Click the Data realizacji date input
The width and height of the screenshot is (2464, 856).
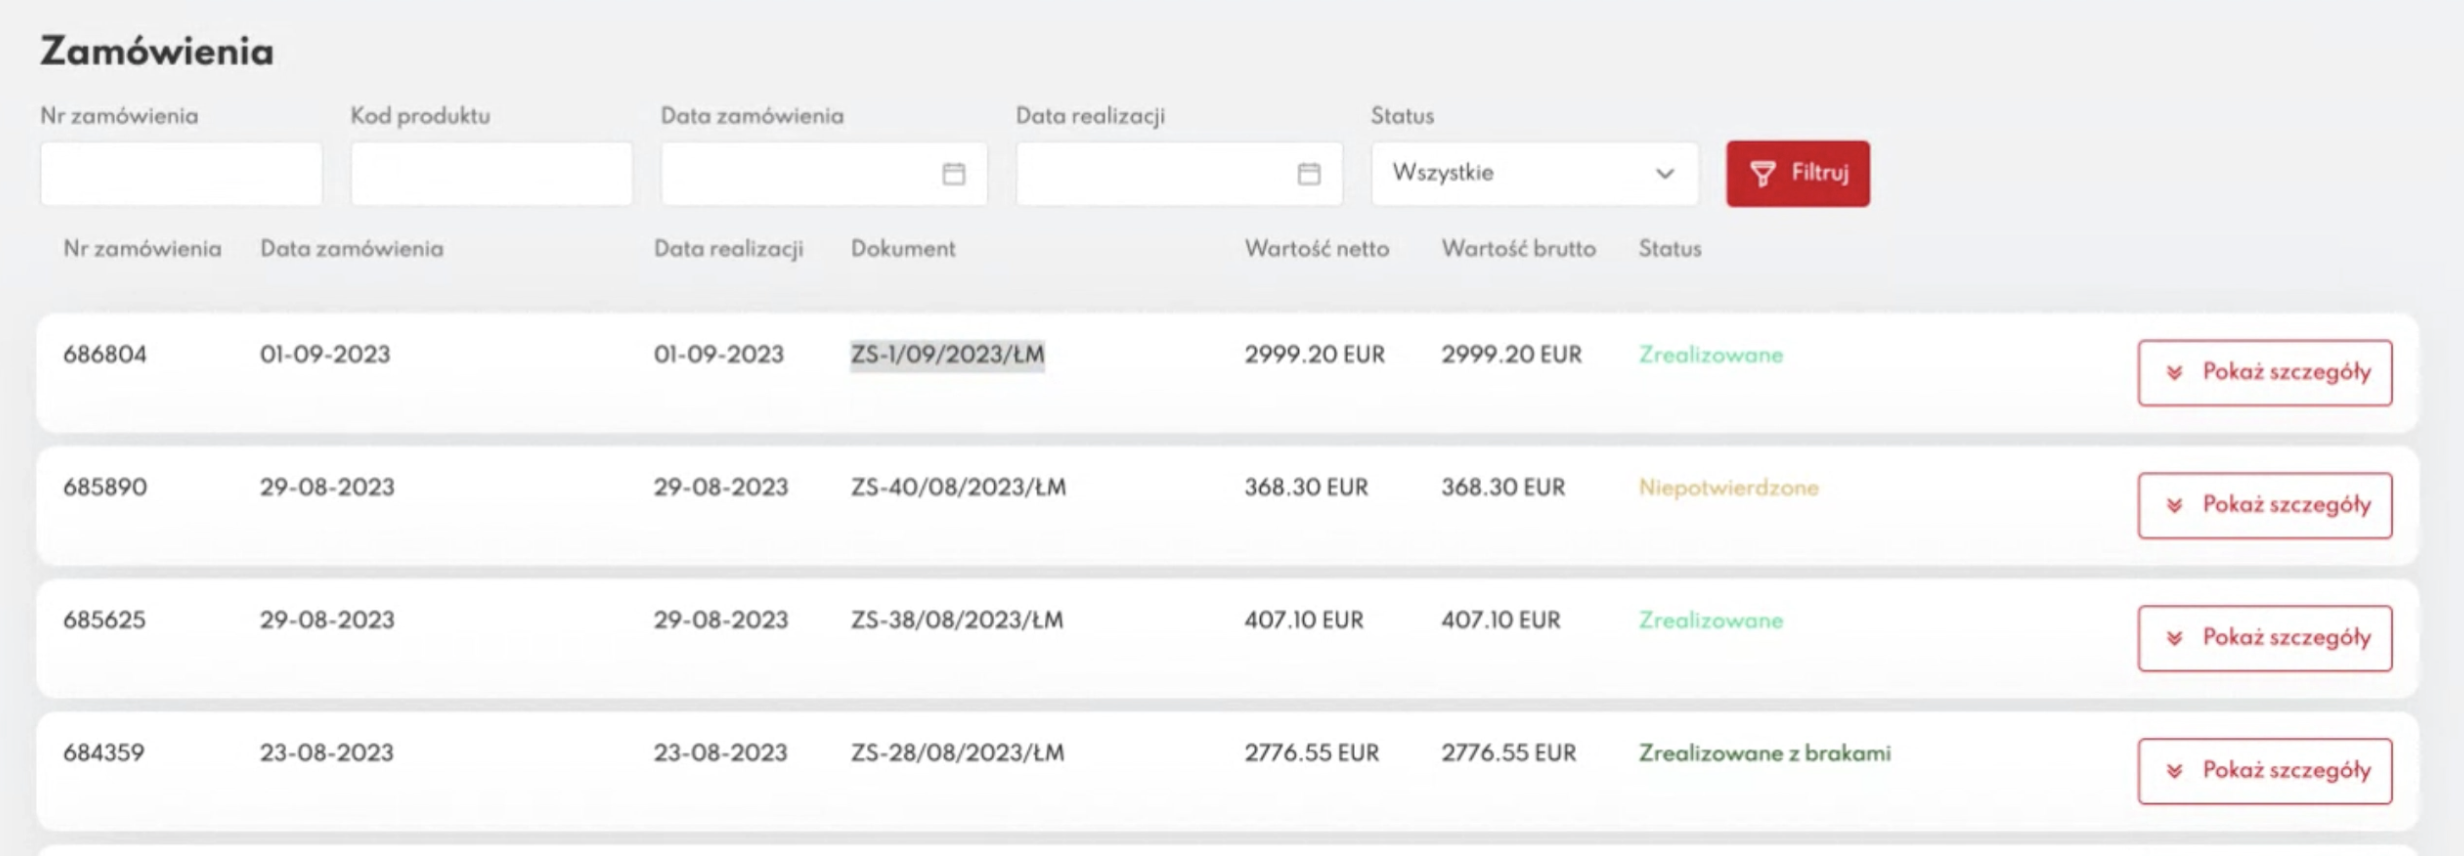[1155, 174]
